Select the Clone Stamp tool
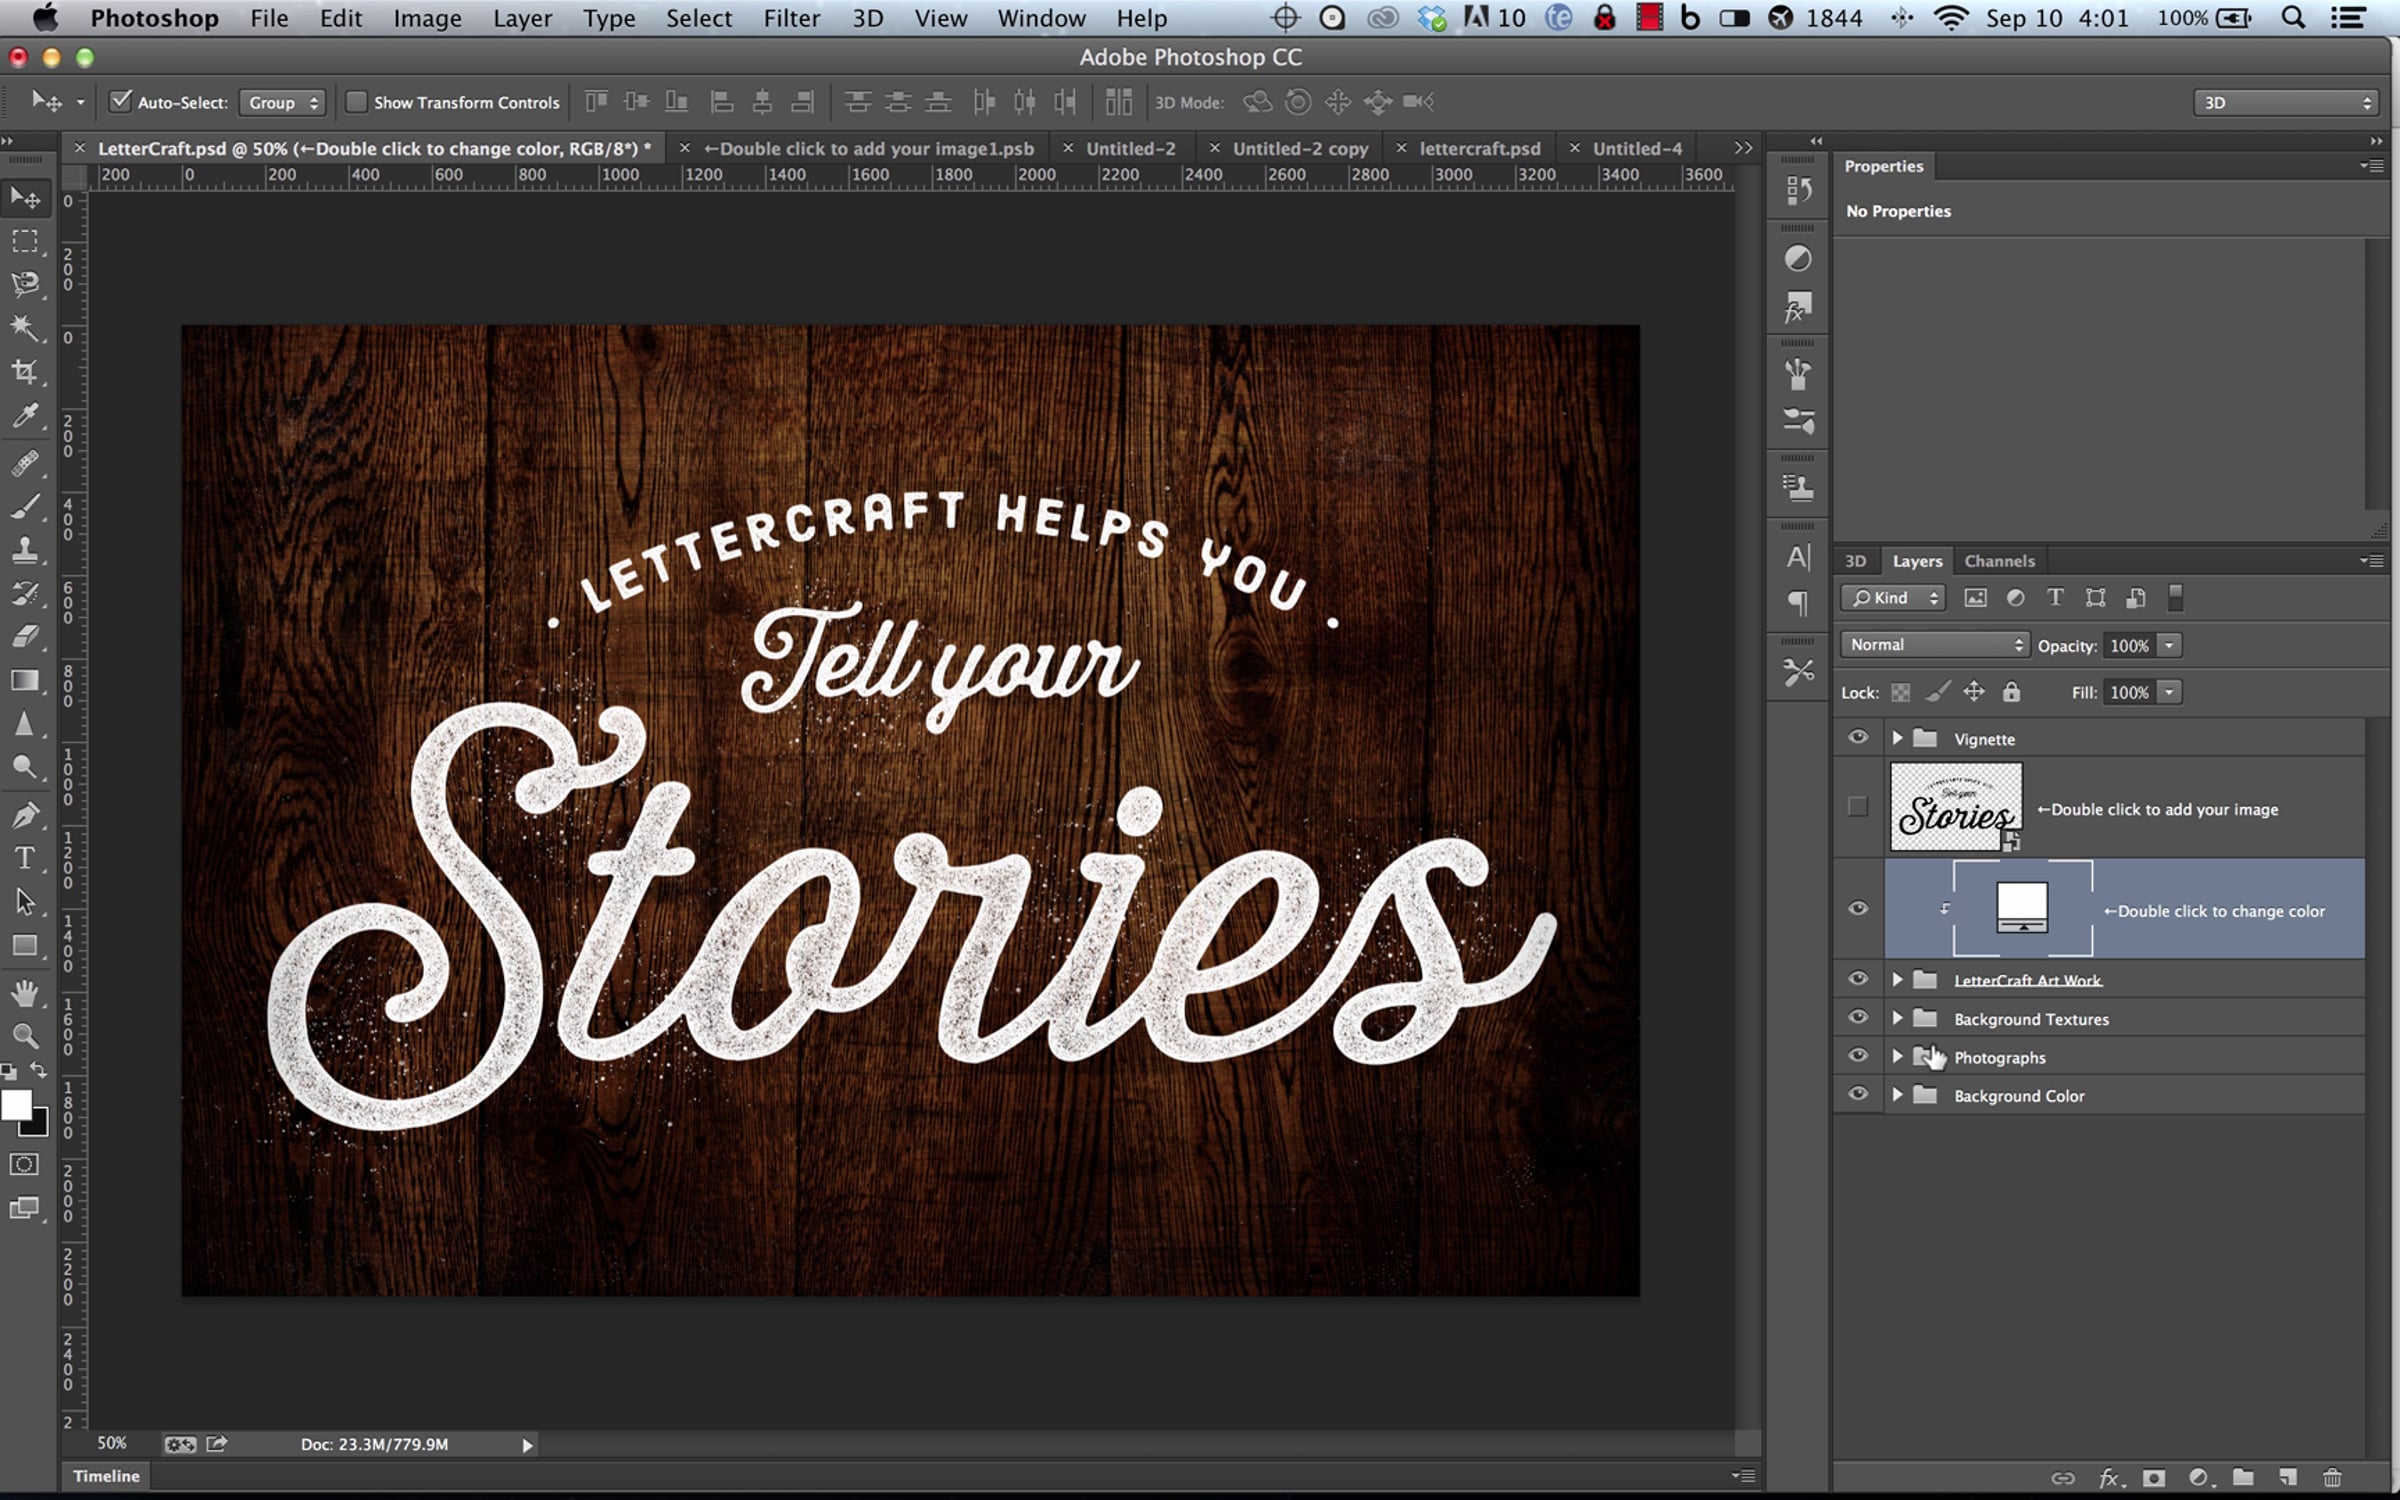 tap(25, 549)
